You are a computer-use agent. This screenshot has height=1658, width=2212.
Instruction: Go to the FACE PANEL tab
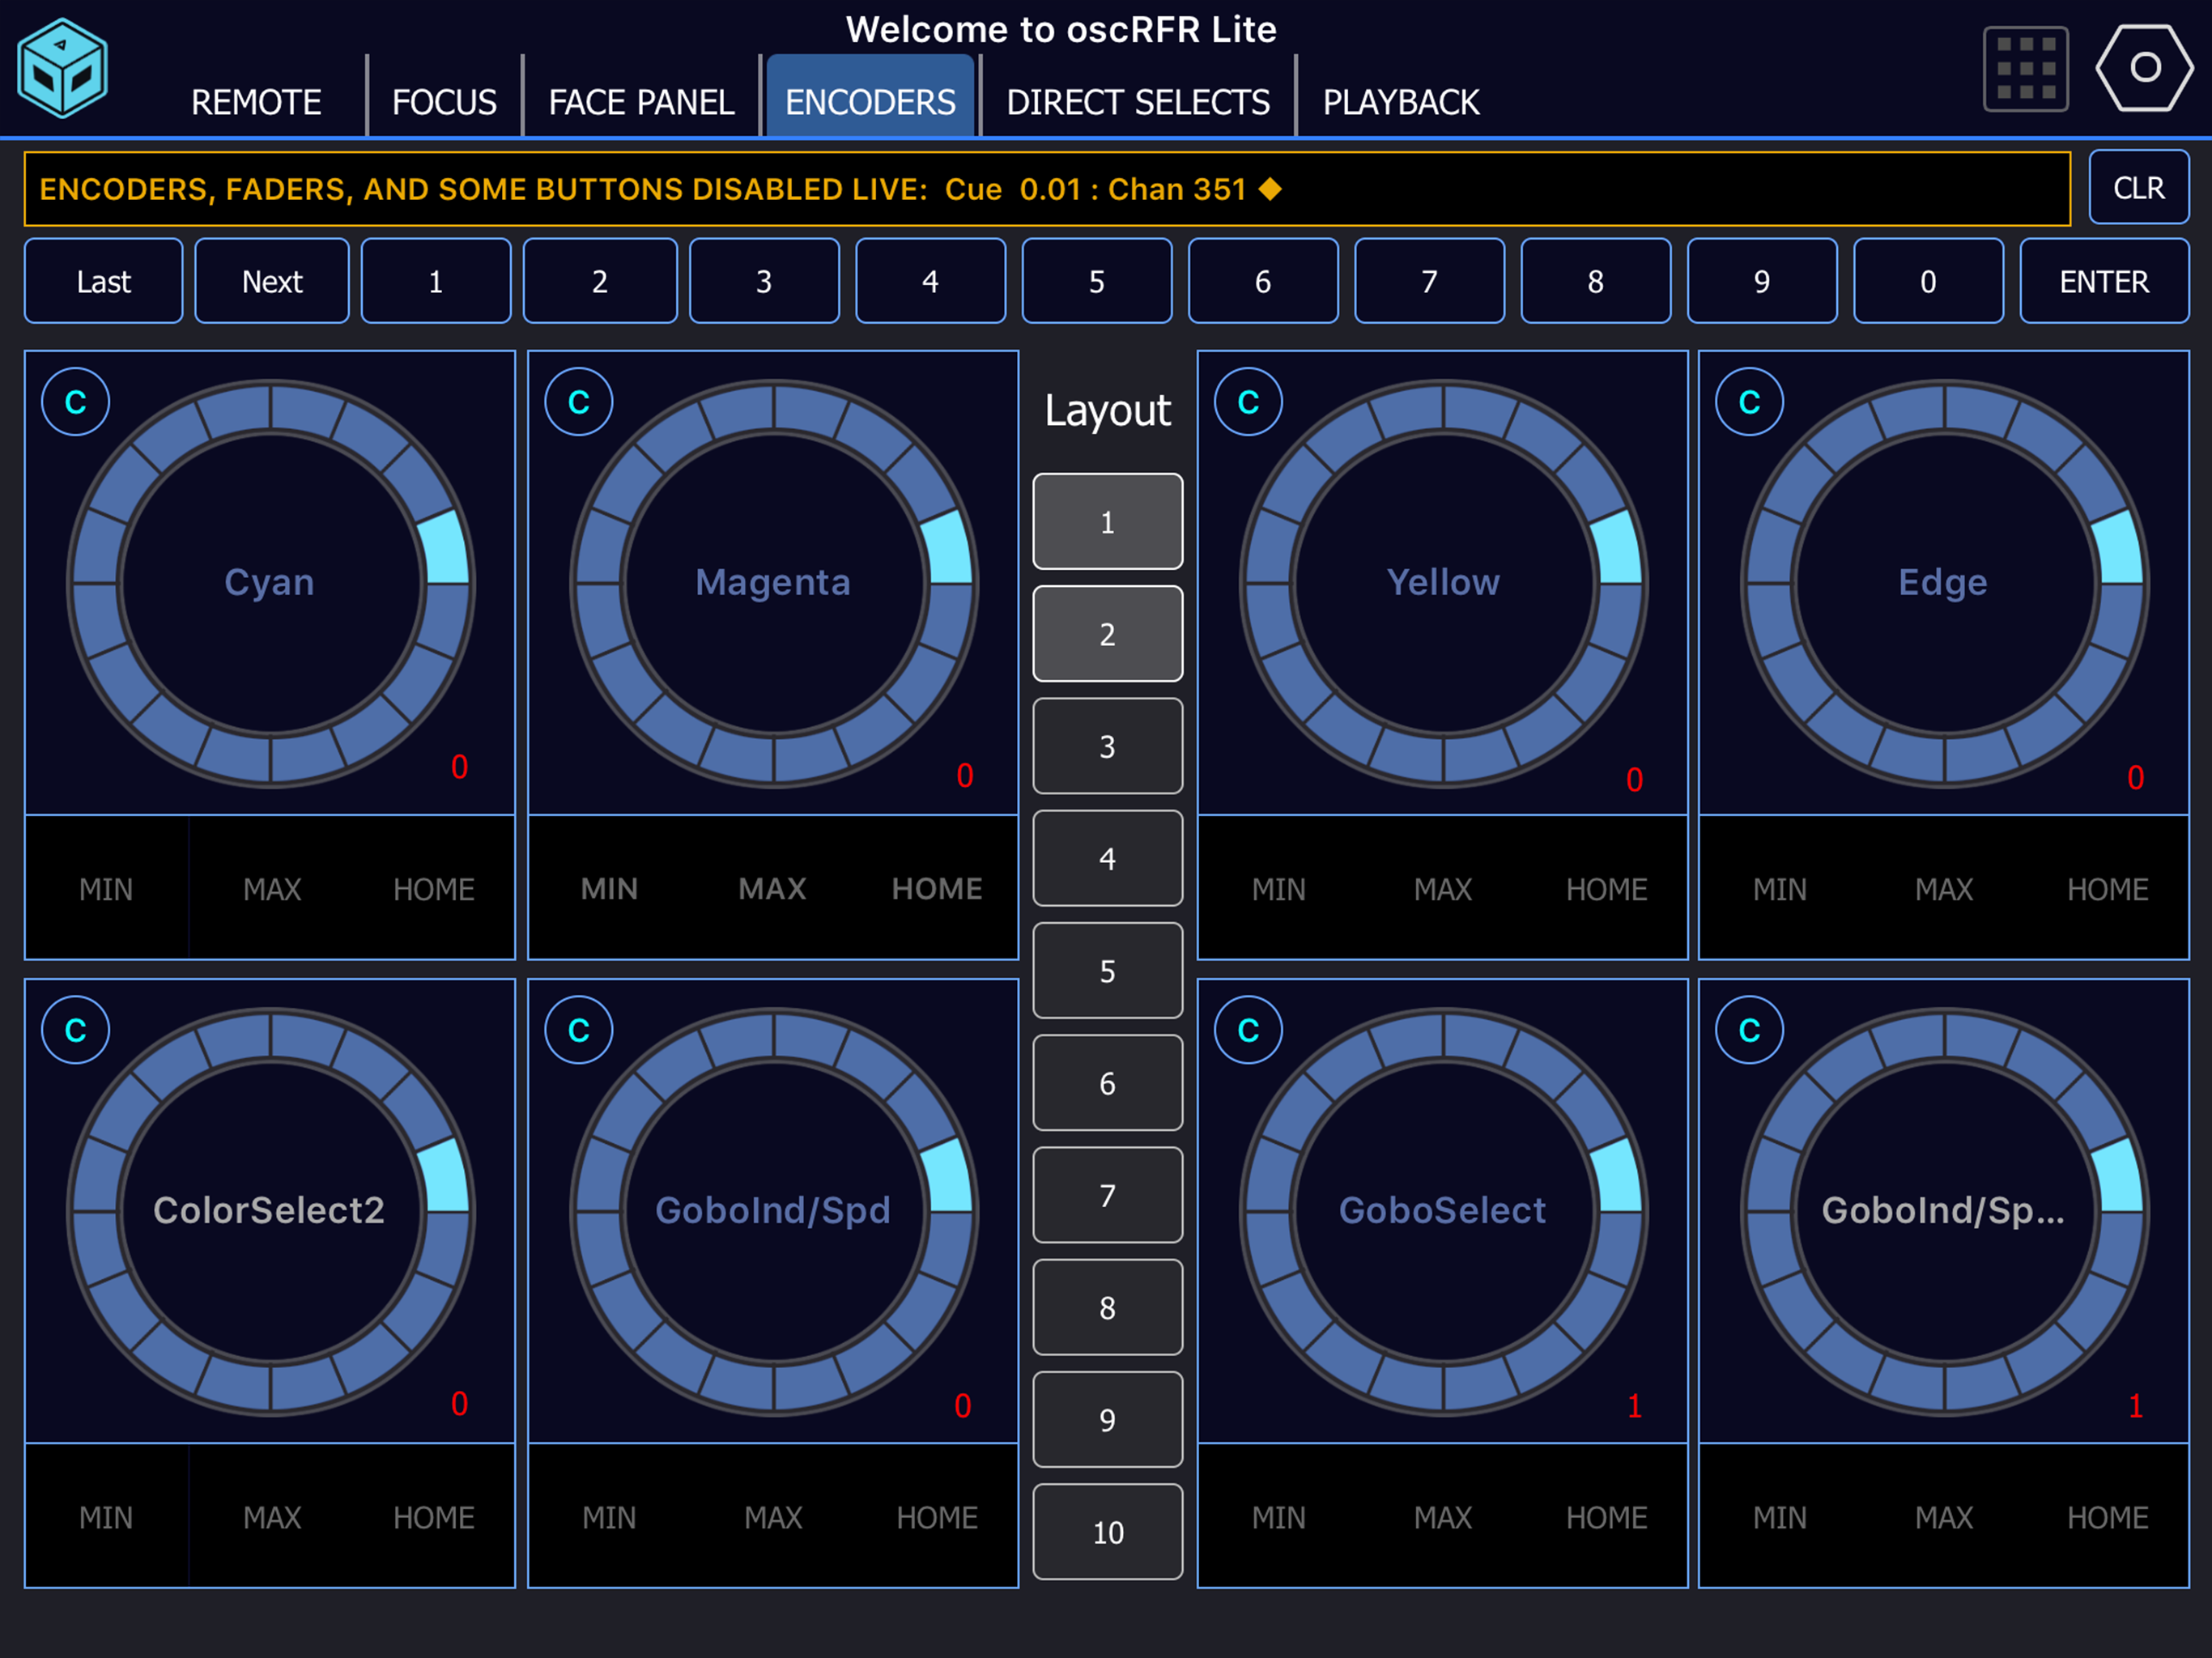click(641, 102)
